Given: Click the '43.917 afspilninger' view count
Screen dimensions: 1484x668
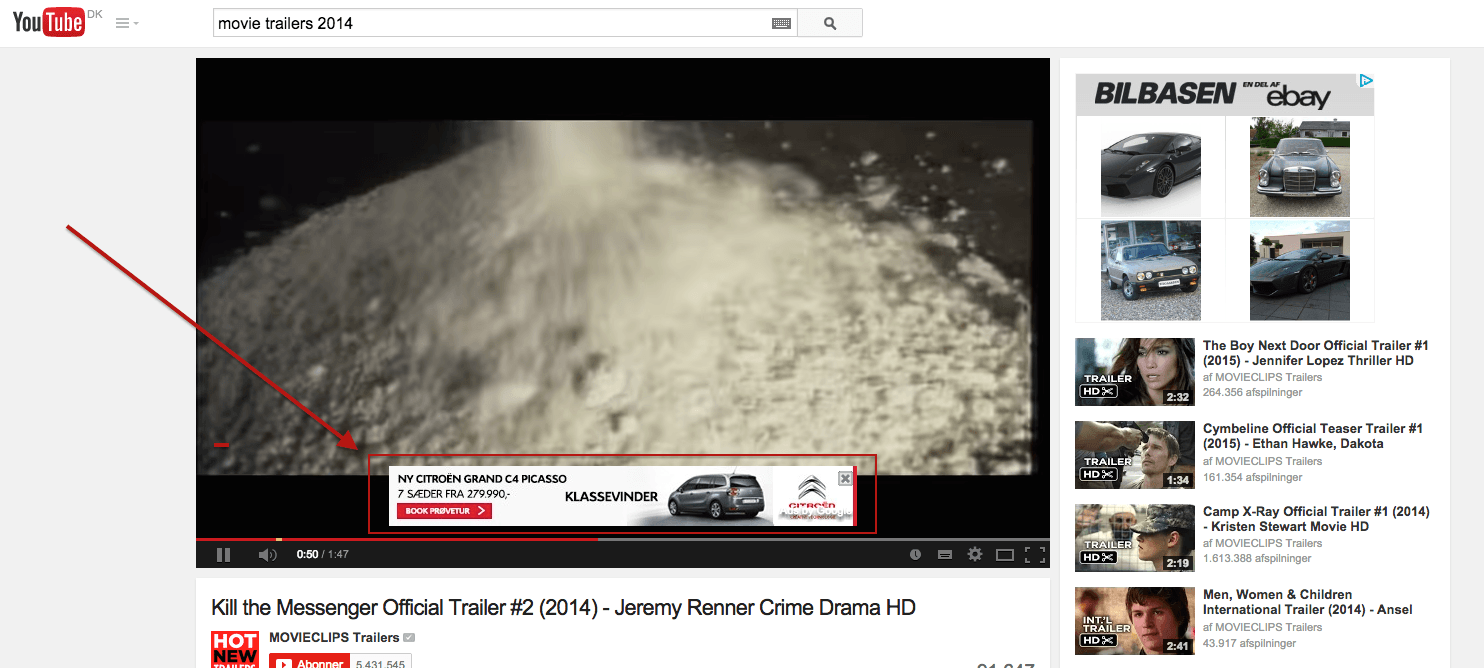Looking at the screenshot, I should pos(1250,642).
